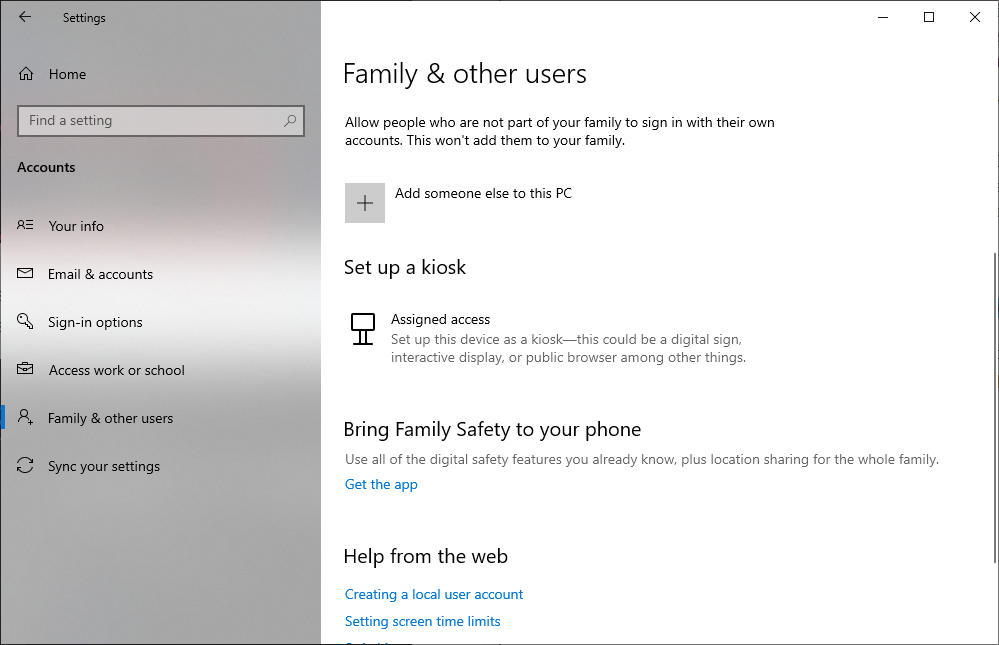
Task: Click the Sign-in options key icon
Action: click(25, 322)
